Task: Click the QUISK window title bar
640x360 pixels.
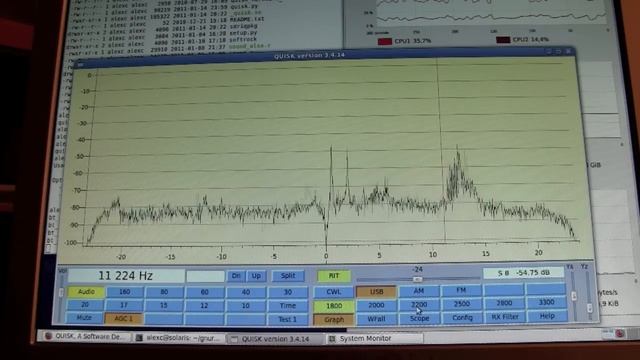Action: point(324,55)
